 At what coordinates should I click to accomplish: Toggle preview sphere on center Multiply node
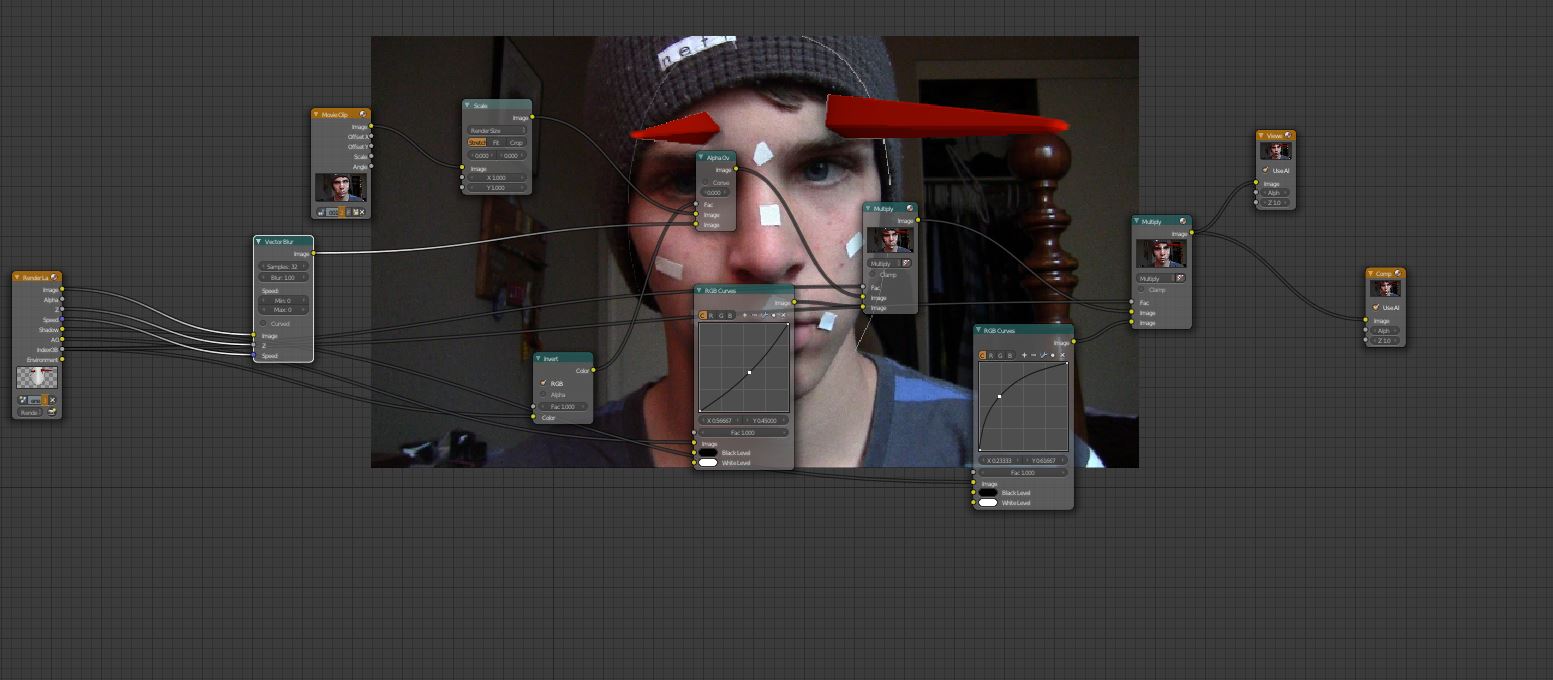(x=910, y=208)
